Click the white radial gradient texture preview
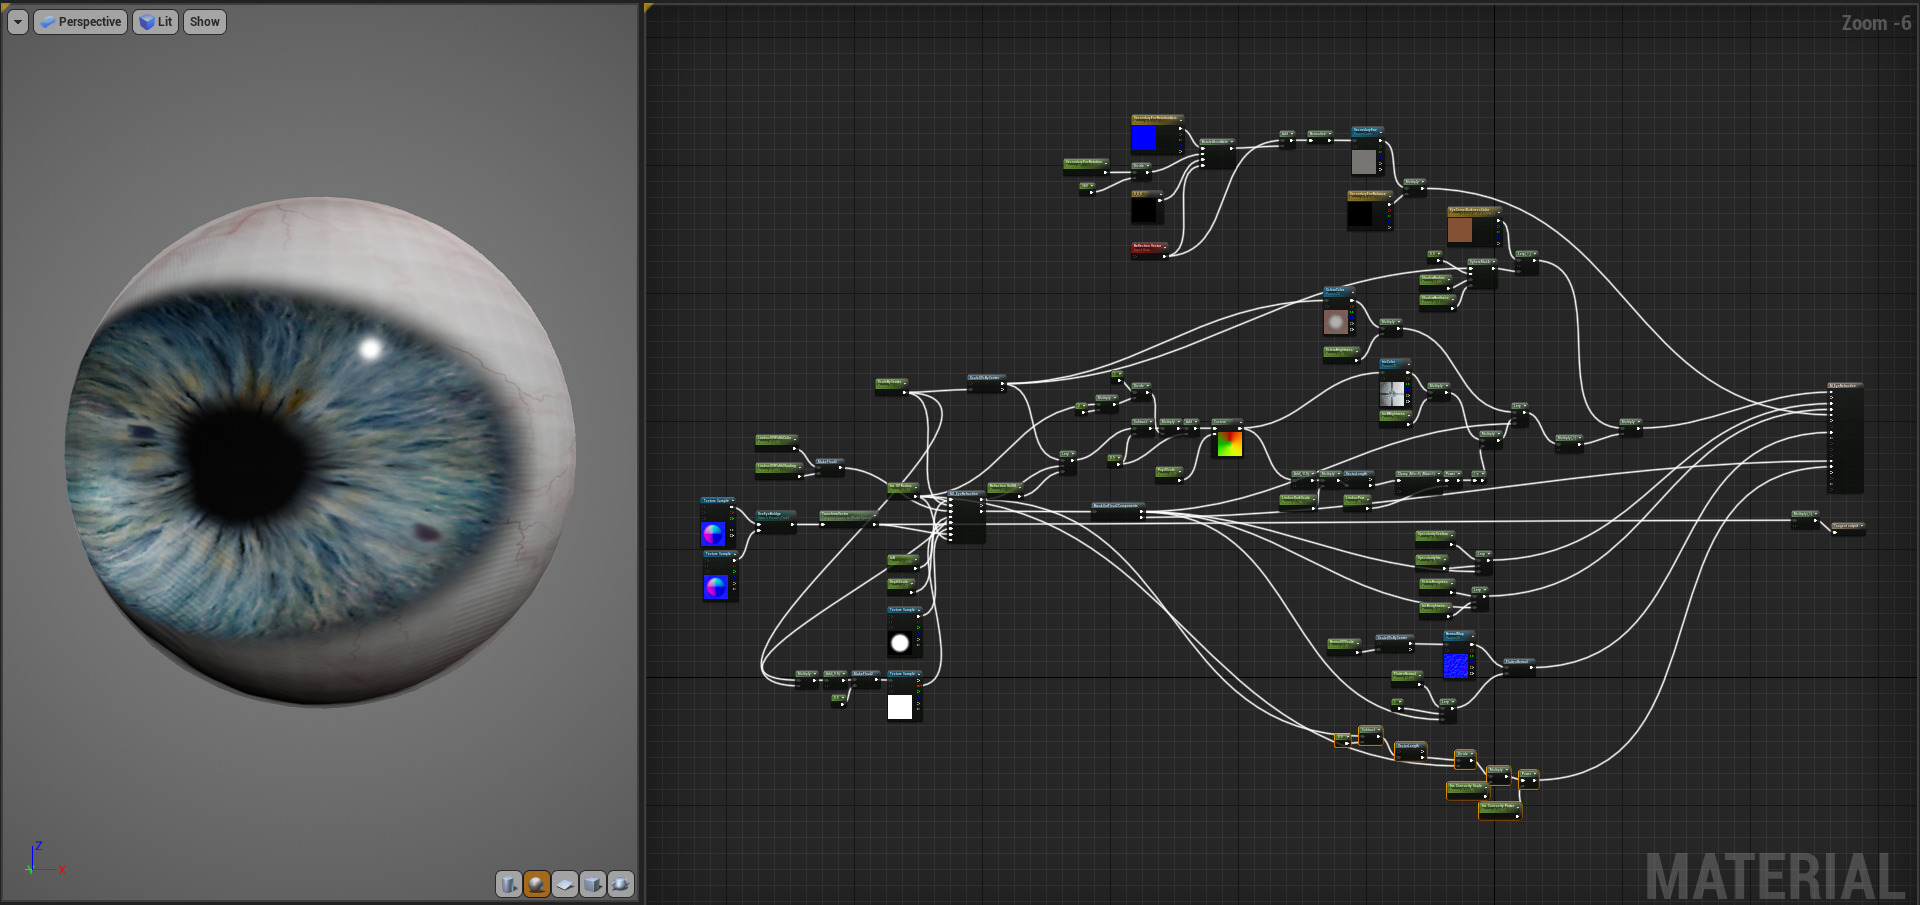Viewport: 1920px width, 905px height. click(899, 642)
